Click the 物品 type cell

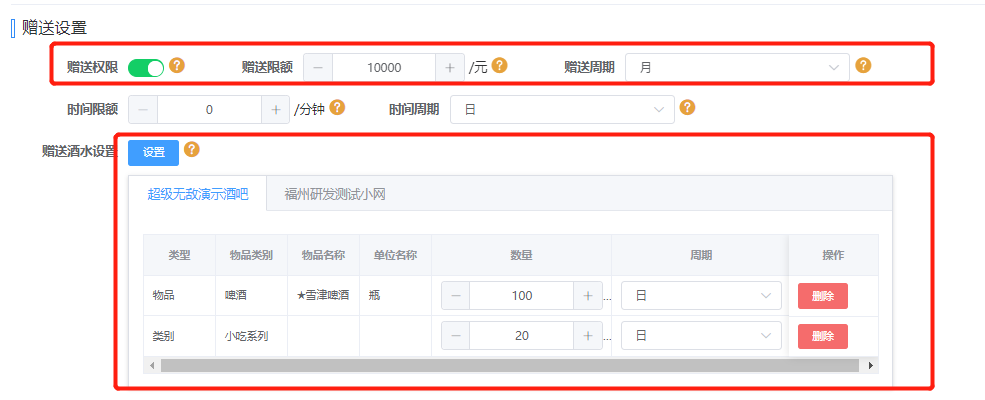click(179, 296)
